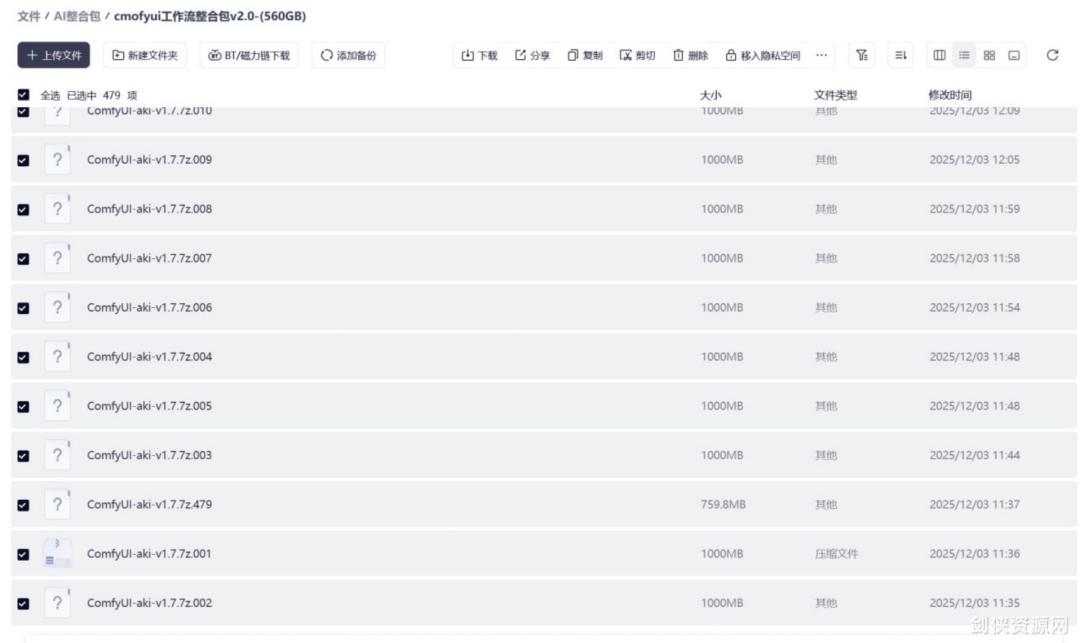
Task: Create a new folder with 新建文件夹
Action: pos(145,56)
